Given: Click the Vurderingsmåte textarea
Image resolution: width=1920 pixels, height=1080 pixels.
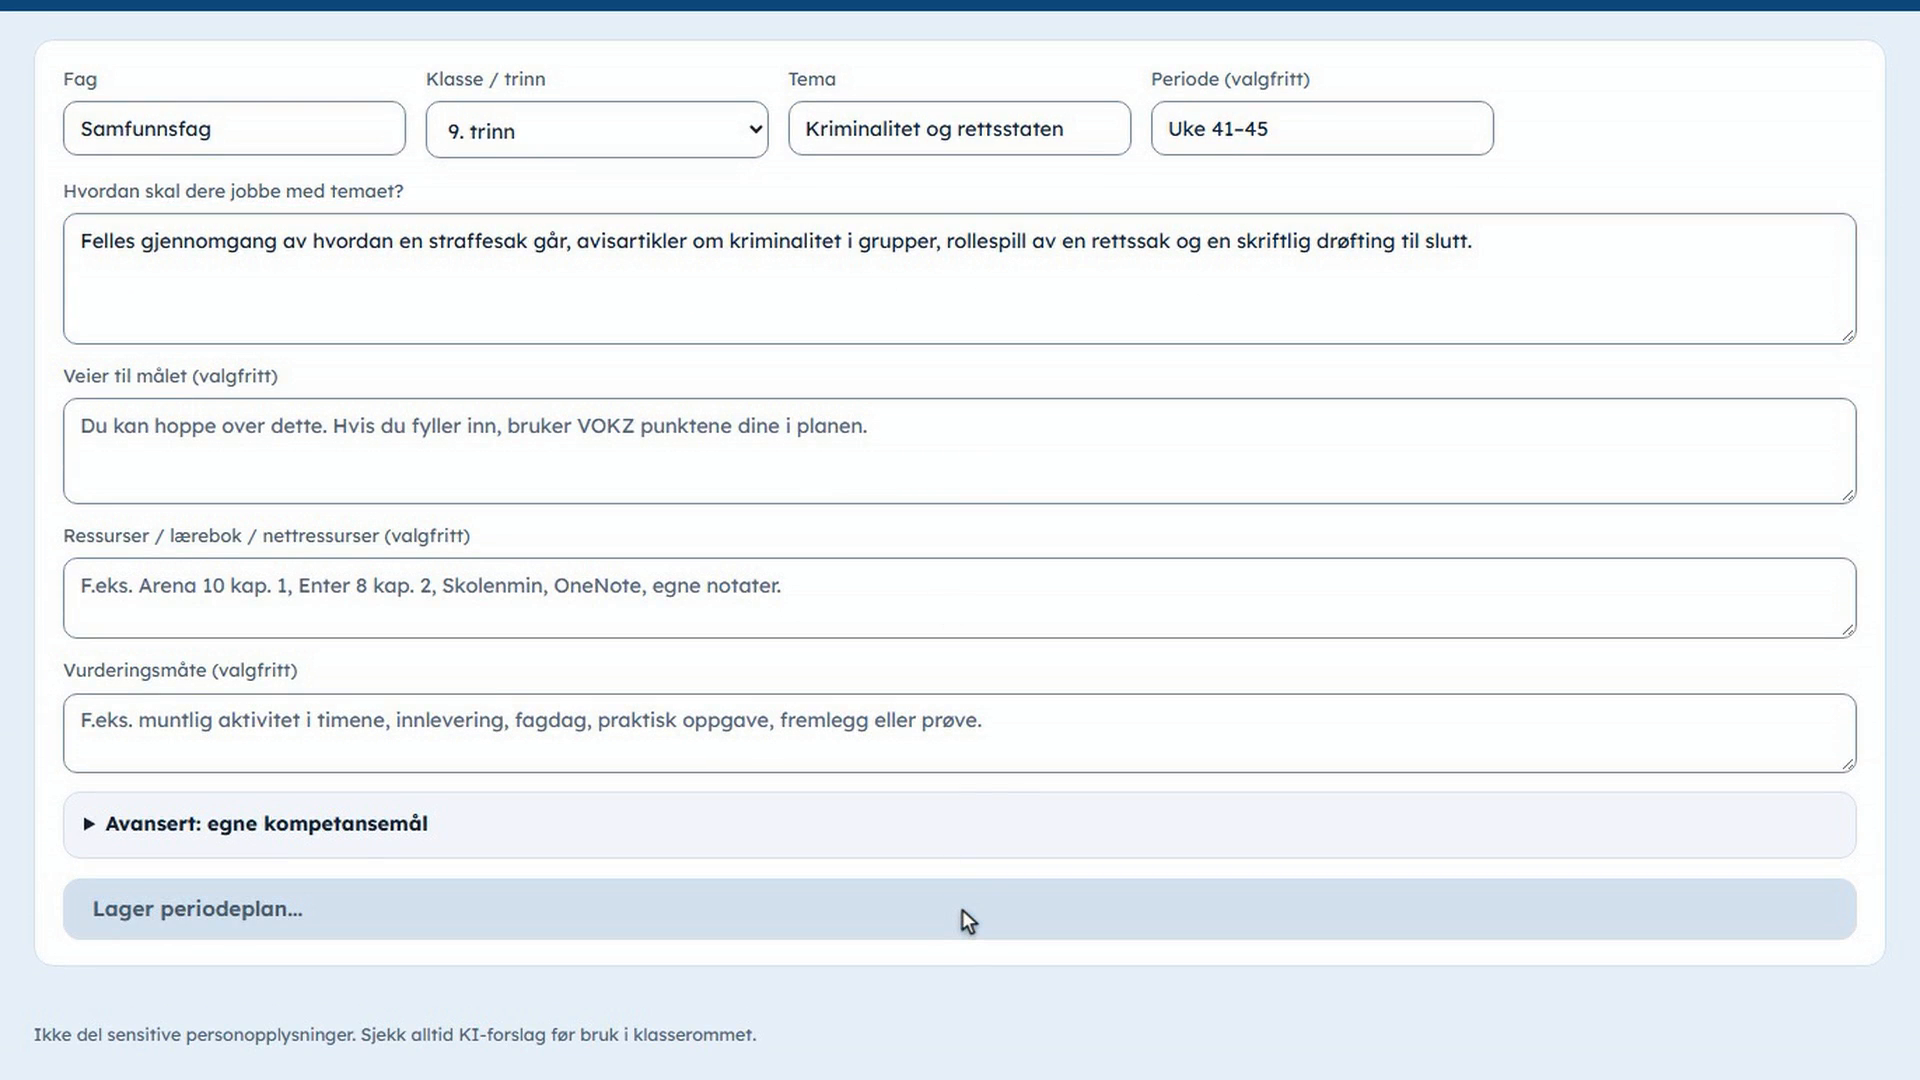Looking at the screenshot, I should (x=959, y=733).
